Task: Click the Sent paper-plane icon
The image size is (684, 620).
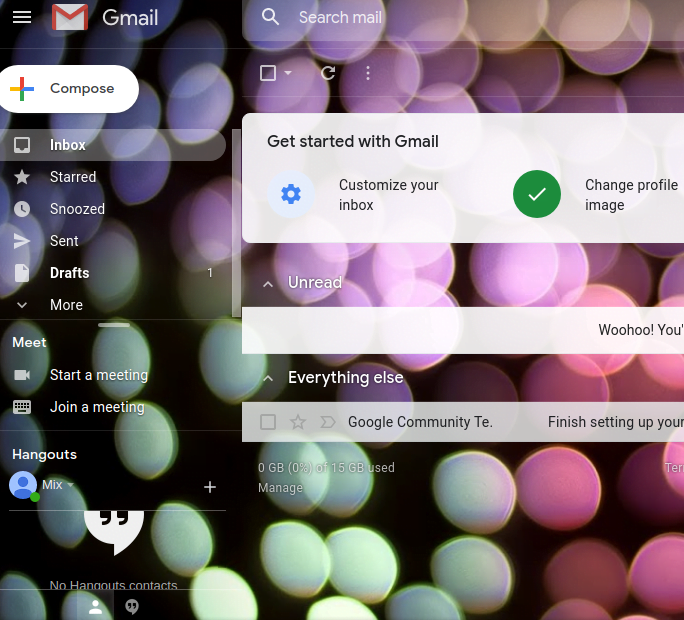Action: [x=22, y=241]
